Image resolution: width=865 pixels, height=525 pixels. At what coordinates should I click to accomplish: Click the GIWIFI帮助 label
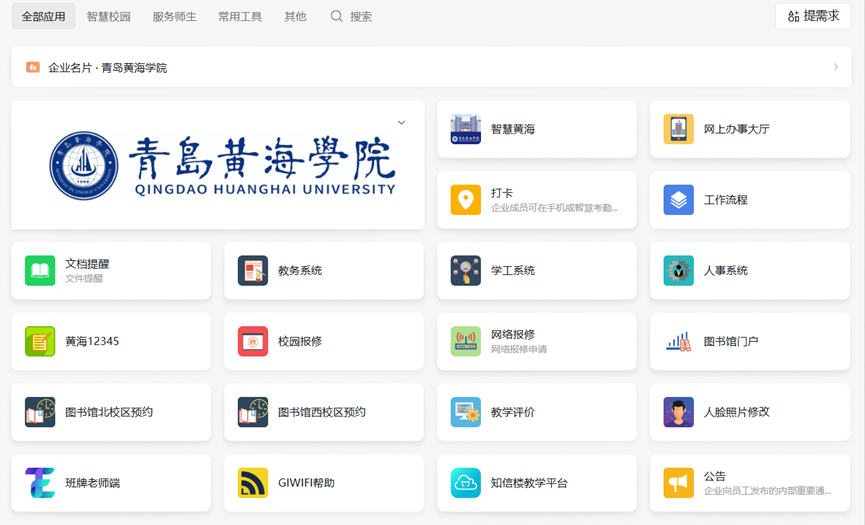pos(306,483)
